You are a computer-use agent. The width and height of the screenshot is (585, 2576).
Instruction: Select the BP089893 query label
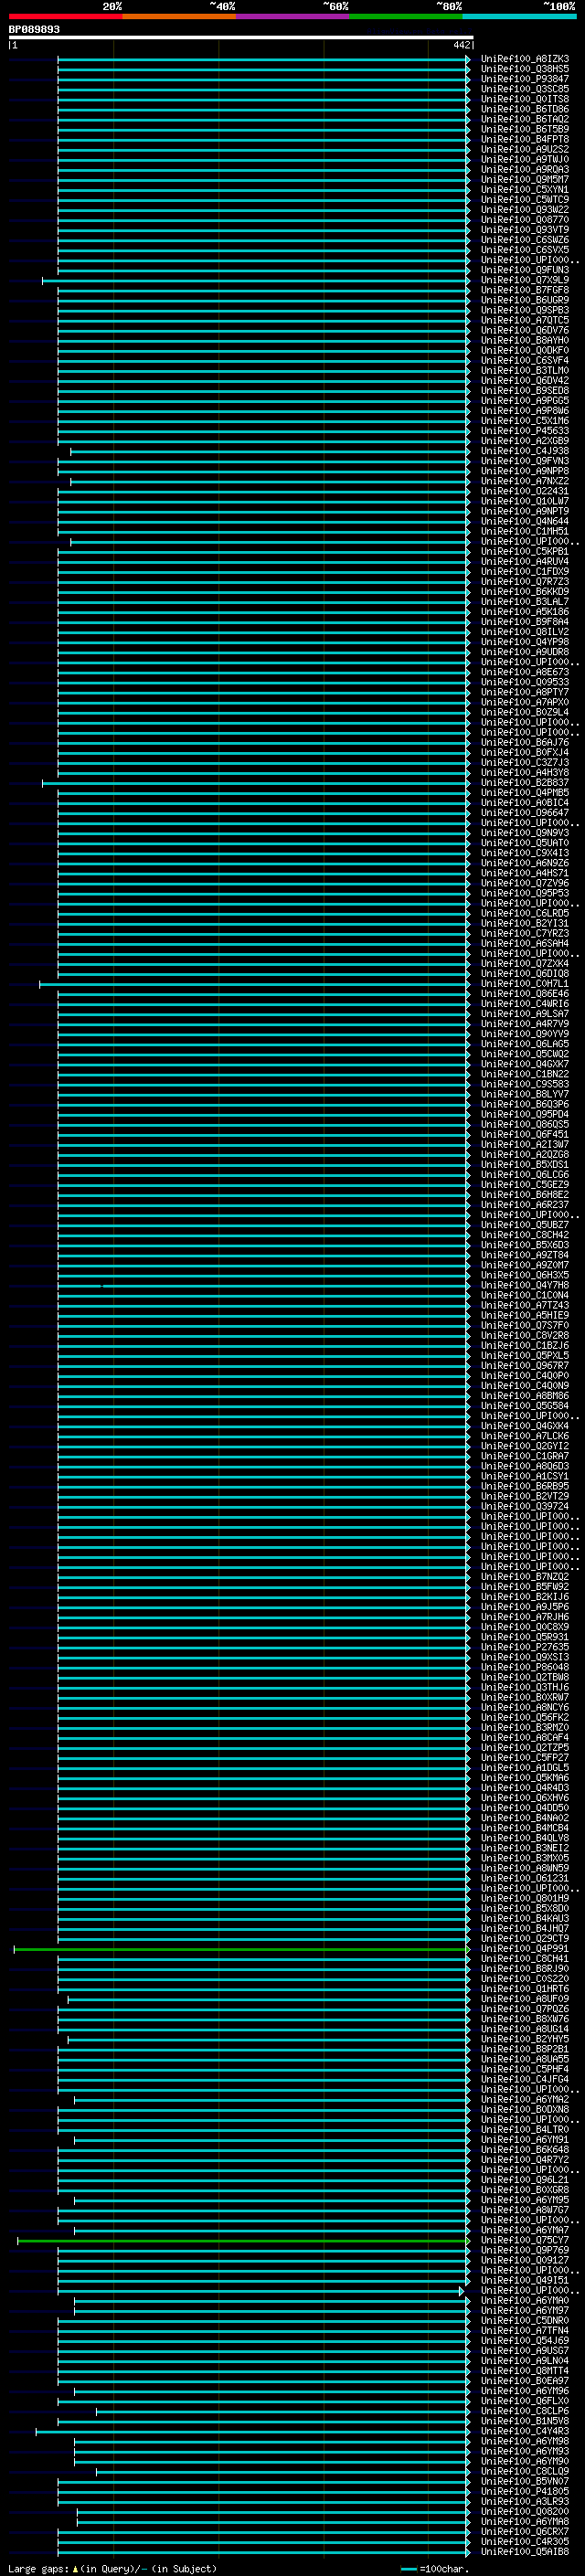pos(34,29)
